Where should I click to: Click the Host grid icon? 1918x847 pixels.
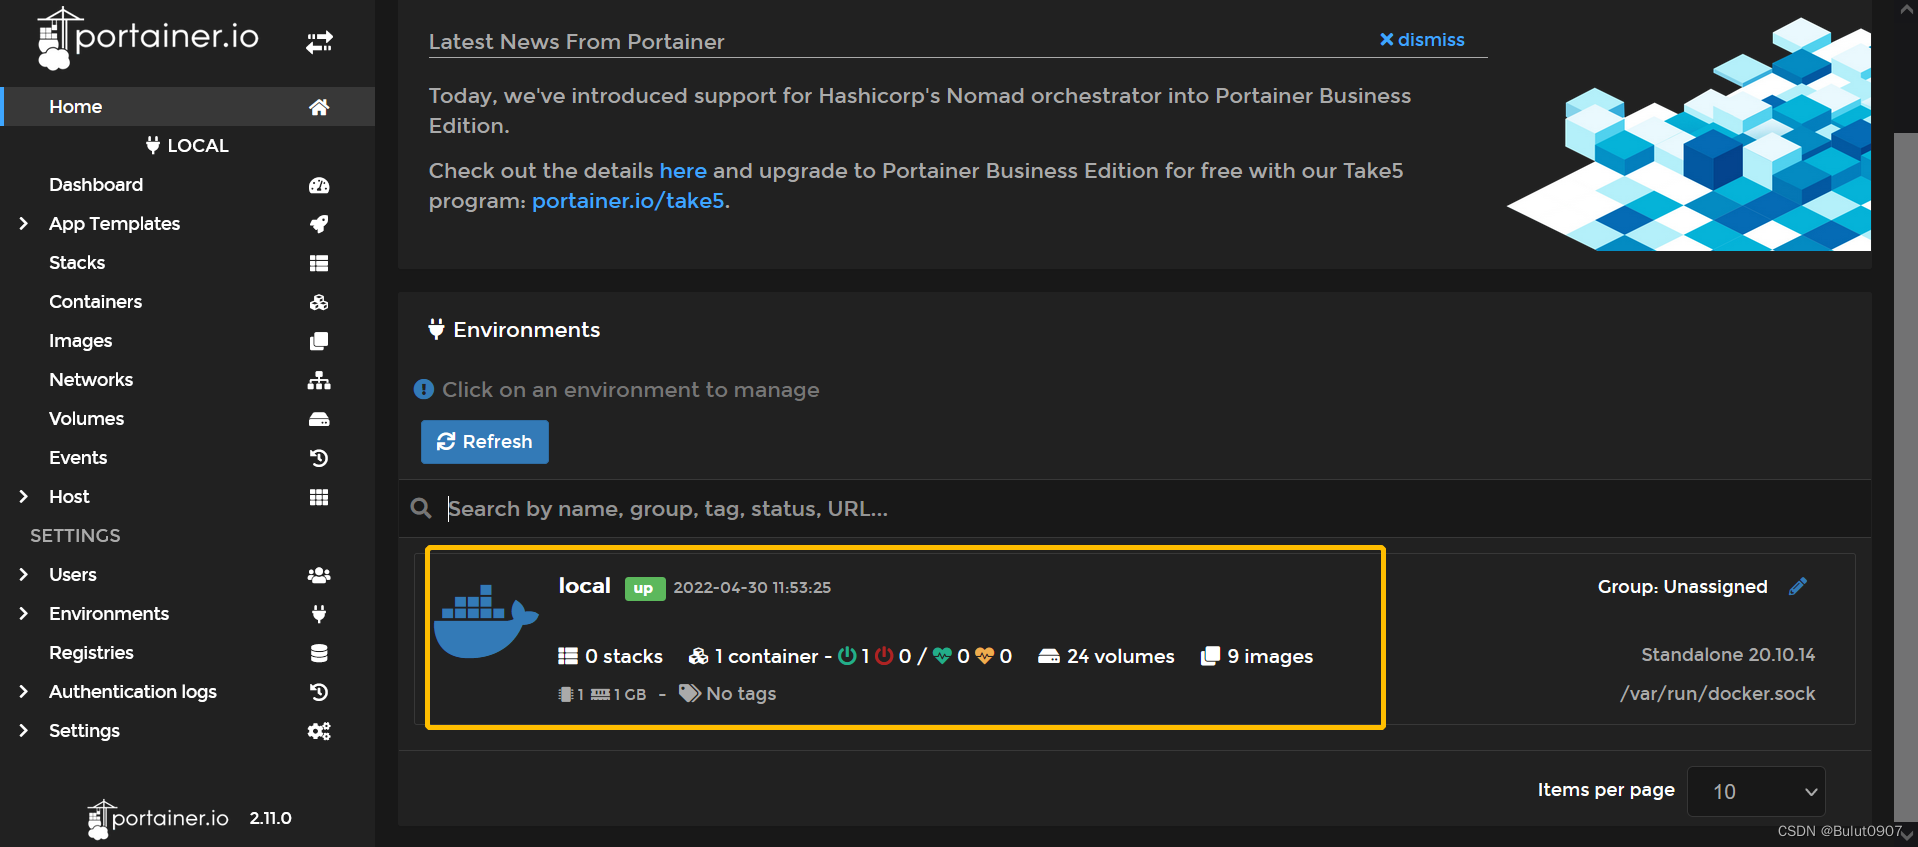pyautogui.click(x=319, y=497)
